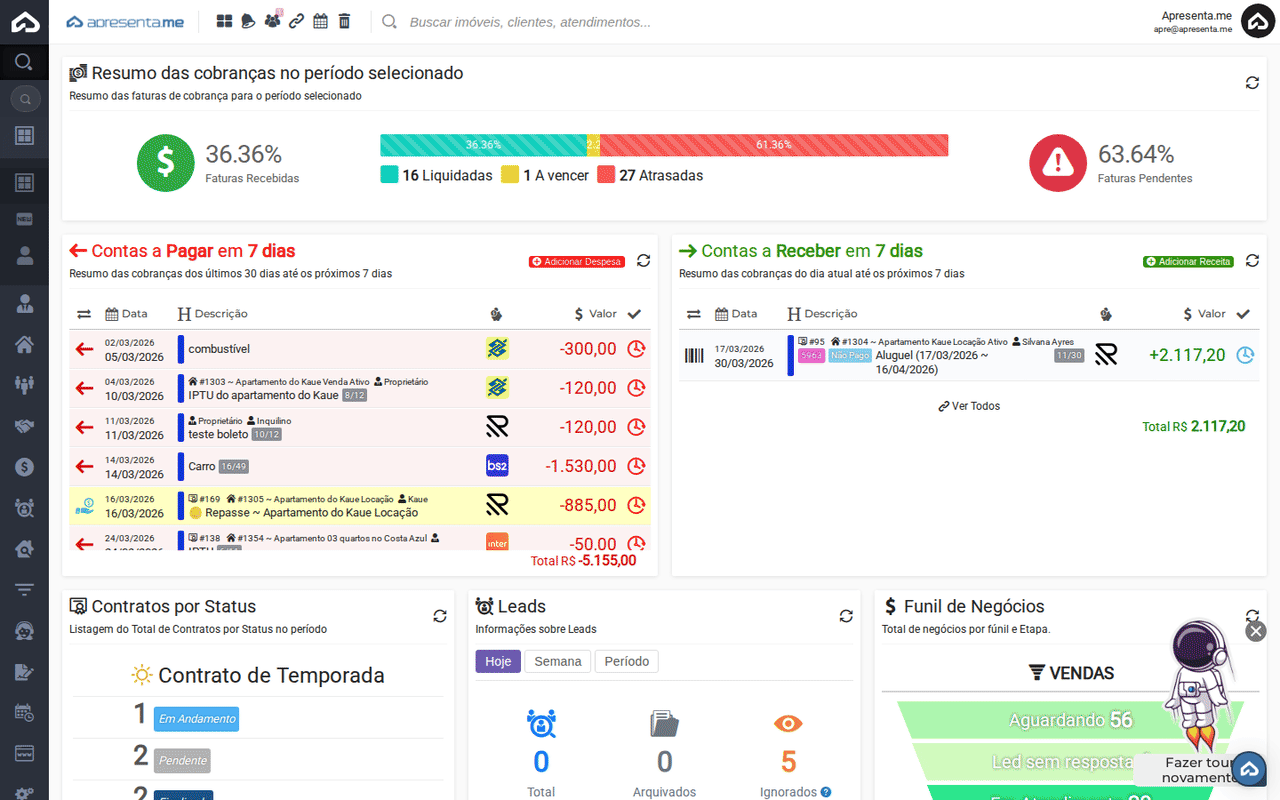This screenshot has width=1280, height=800.
Task: Click the house icon in left sidebar
Action: point(24,345)
